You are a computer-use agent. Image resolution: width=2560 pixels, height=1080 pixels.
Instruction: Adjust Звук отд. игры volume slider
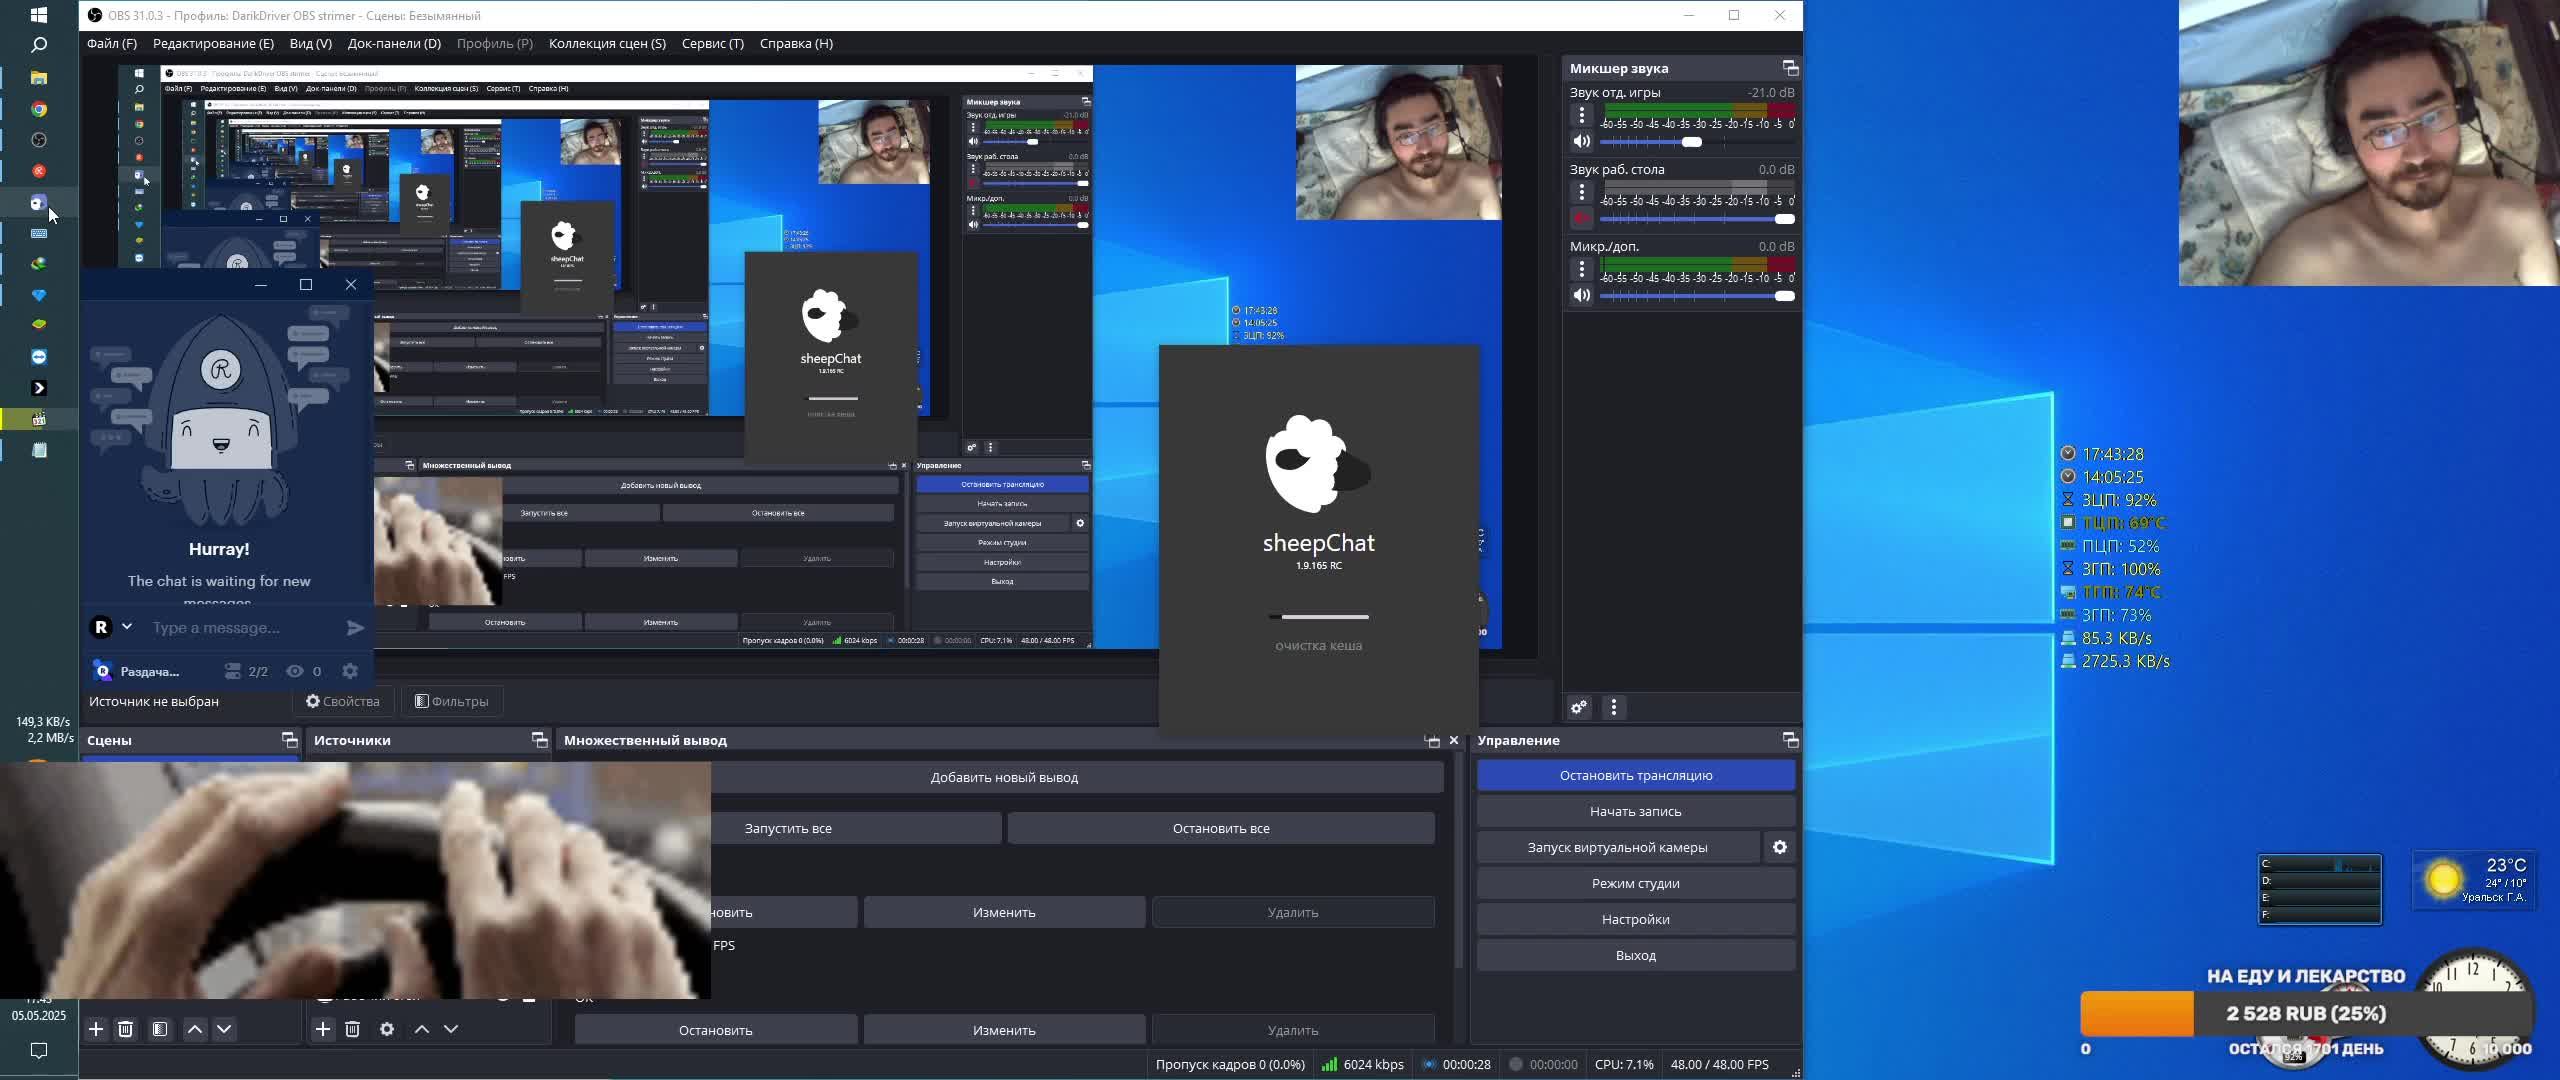[x=1691, y=142]
